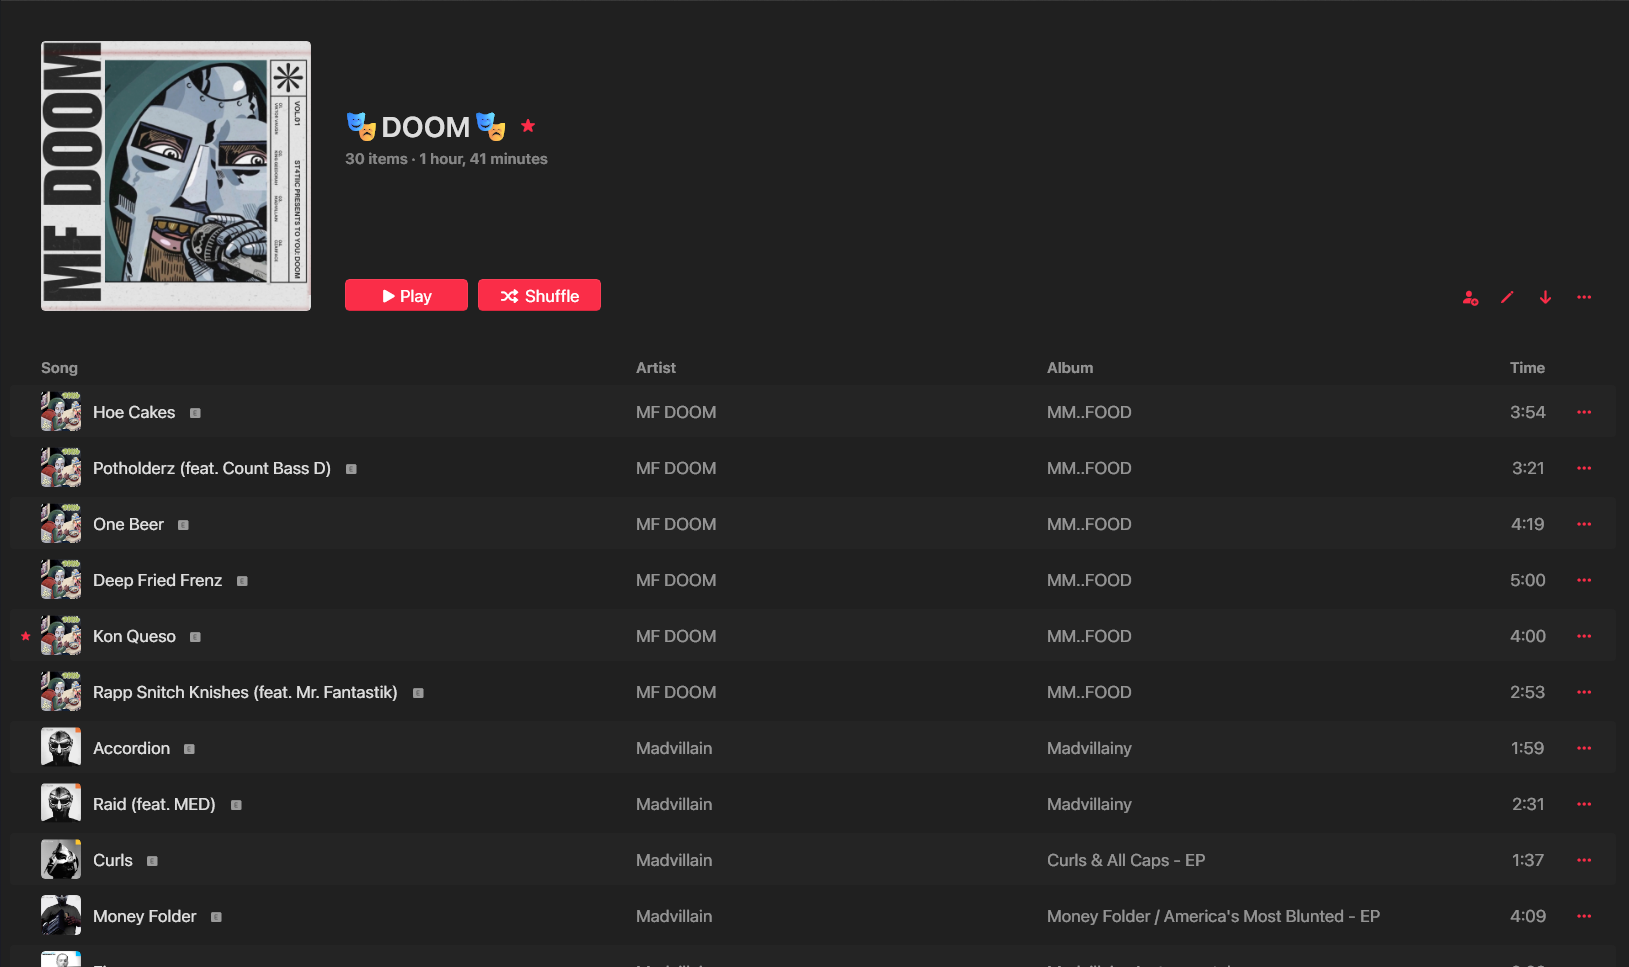Viewport: 1629px width, 967px height.
Task: Open Money Folder / America's Most Blunted - EP
Action: 1213,916
